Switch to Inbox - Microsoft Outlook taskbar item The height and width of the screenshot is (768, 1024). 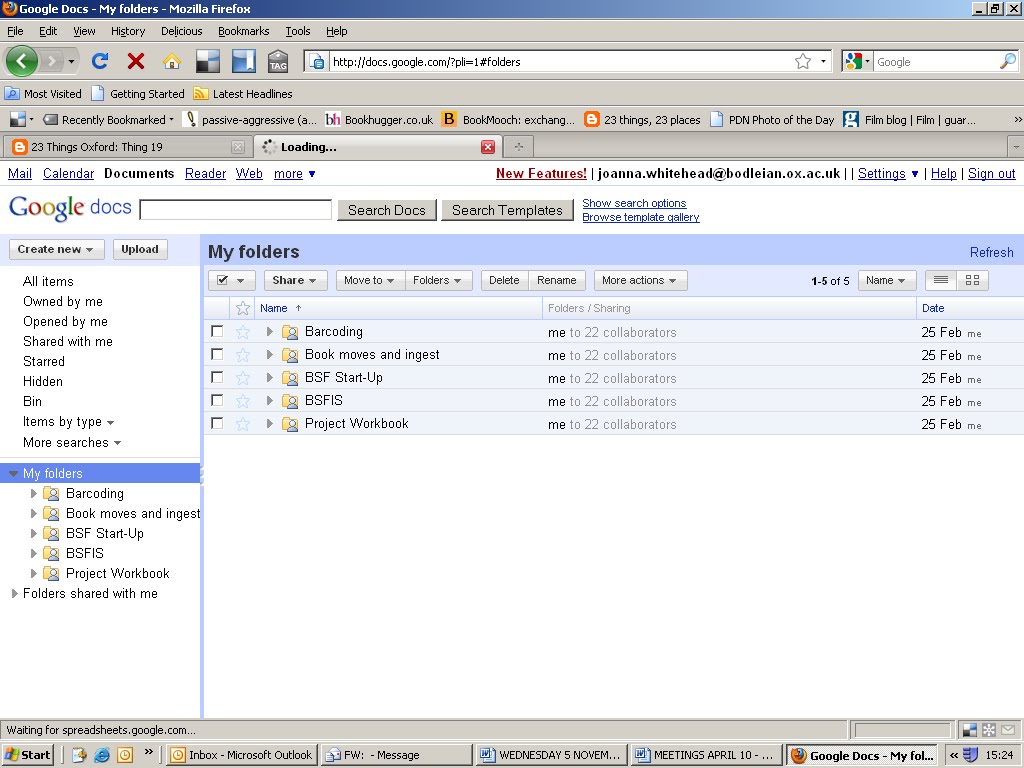coord(241,755)
